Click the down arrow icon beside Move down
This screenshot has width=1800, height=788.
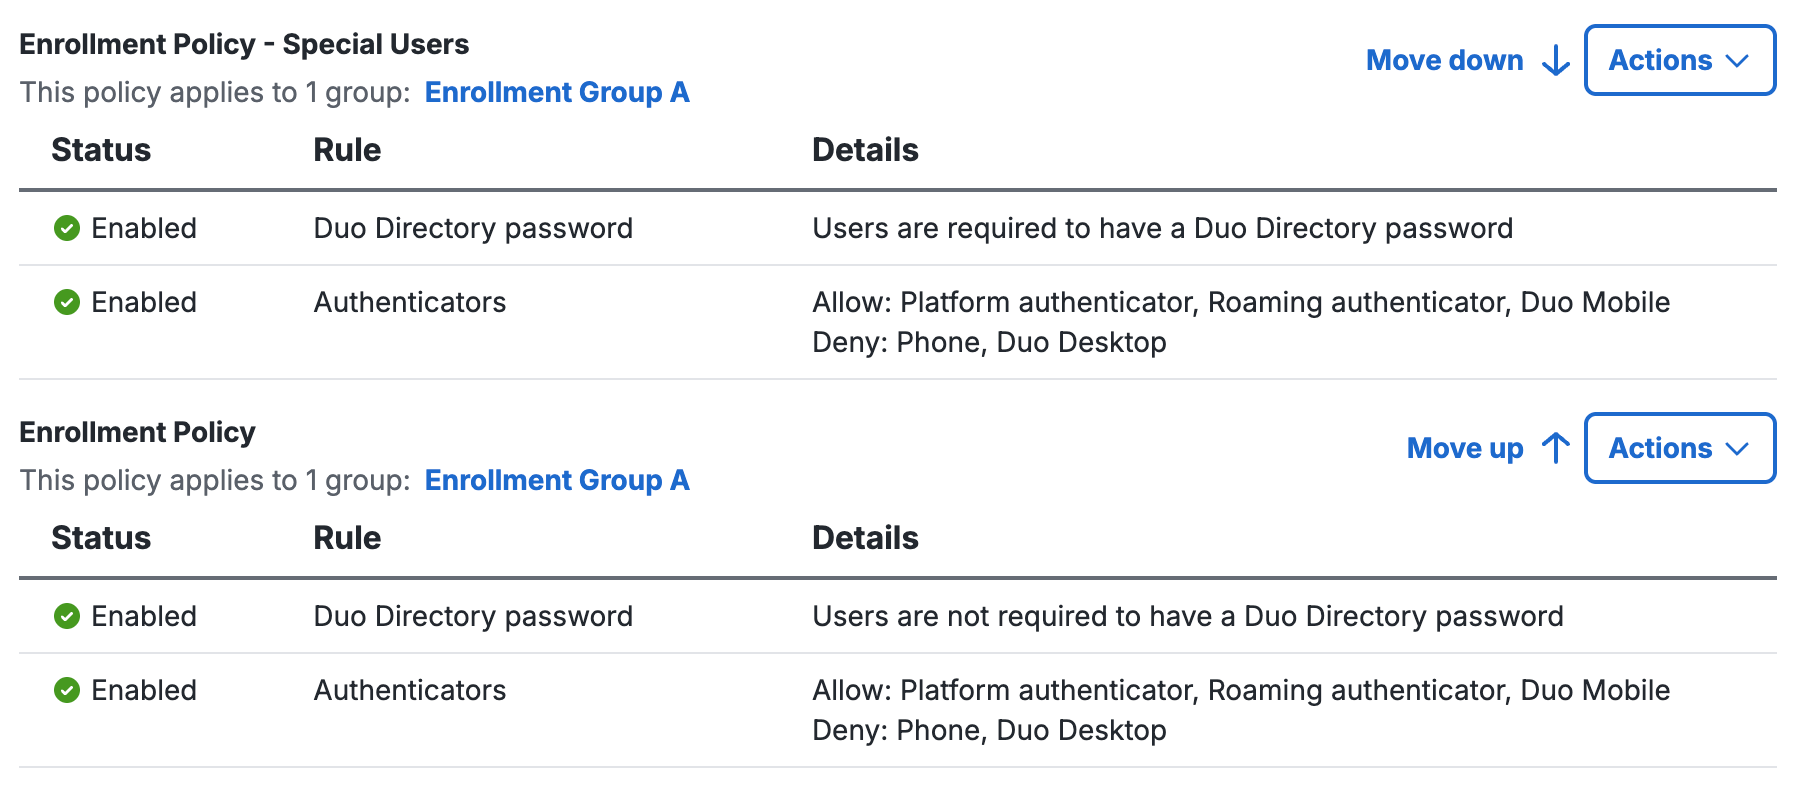(1556, 61)
